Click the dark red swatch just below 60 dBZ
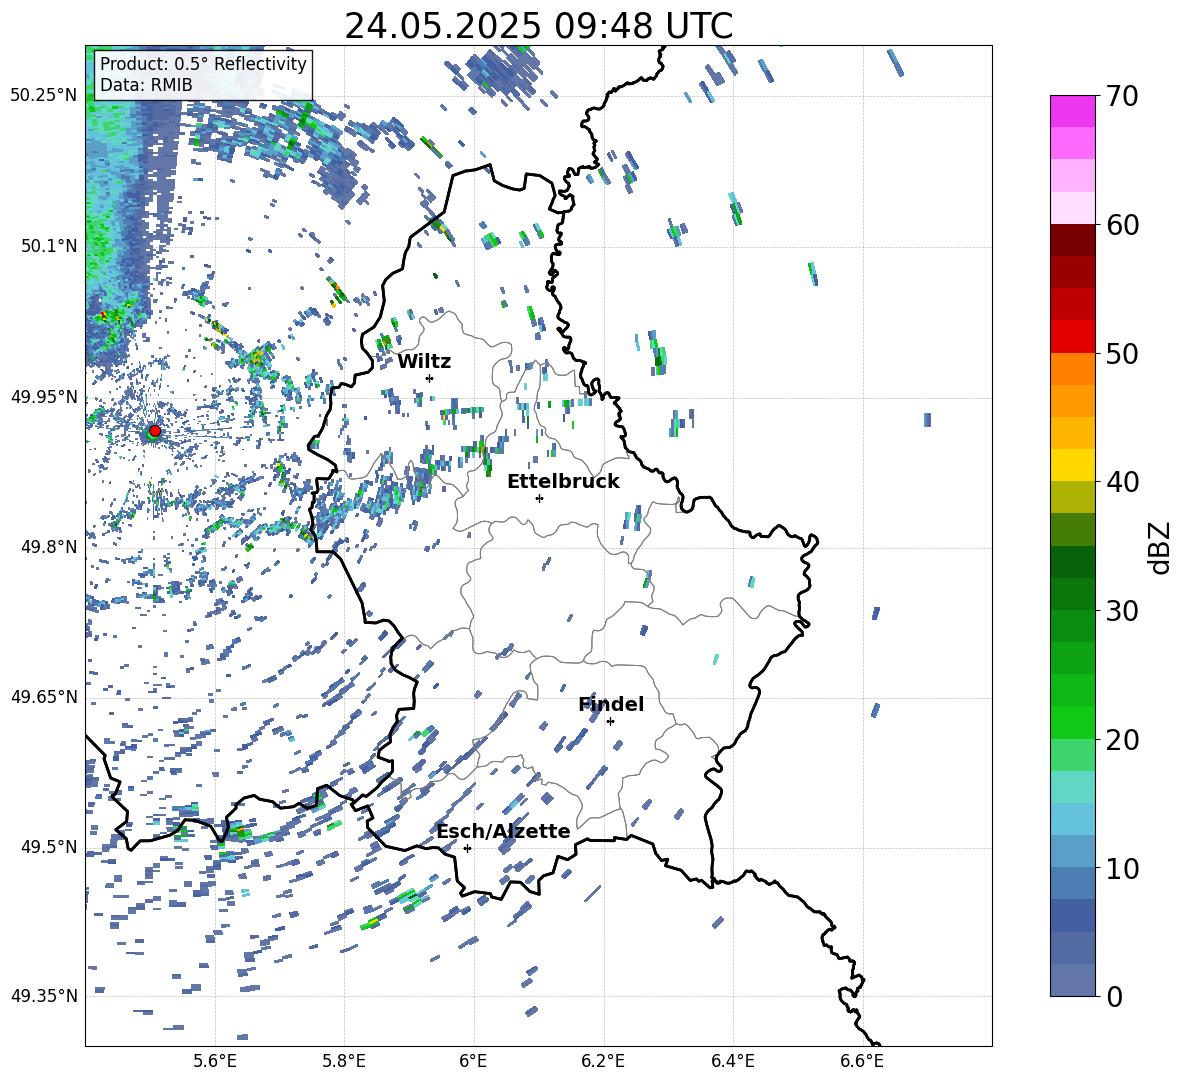1184x1081 pixels. pos(1072,240)
